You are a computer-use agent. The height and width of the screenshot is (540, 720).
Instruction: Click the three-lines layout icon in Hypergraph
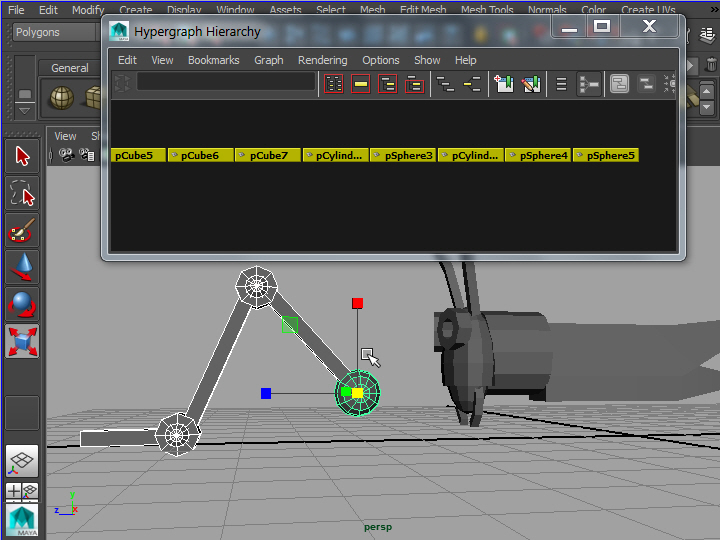click(x=561, y=84)
